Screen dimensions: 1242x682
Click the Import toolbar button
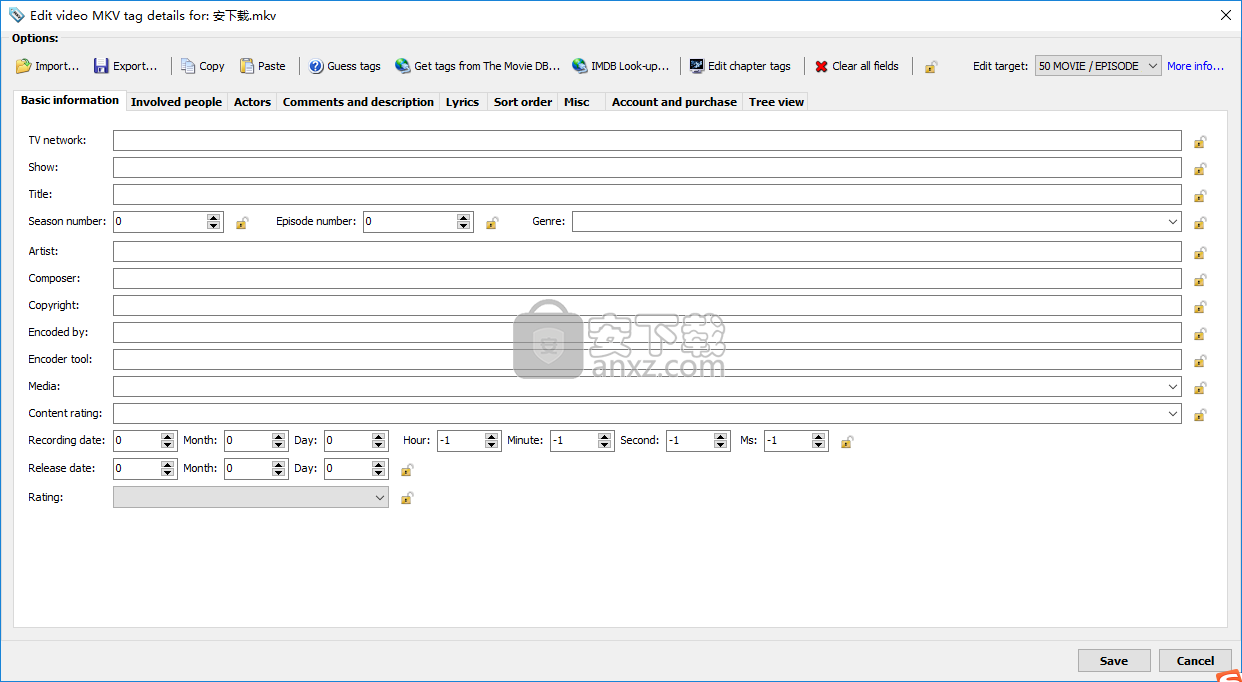pos(47,66)
